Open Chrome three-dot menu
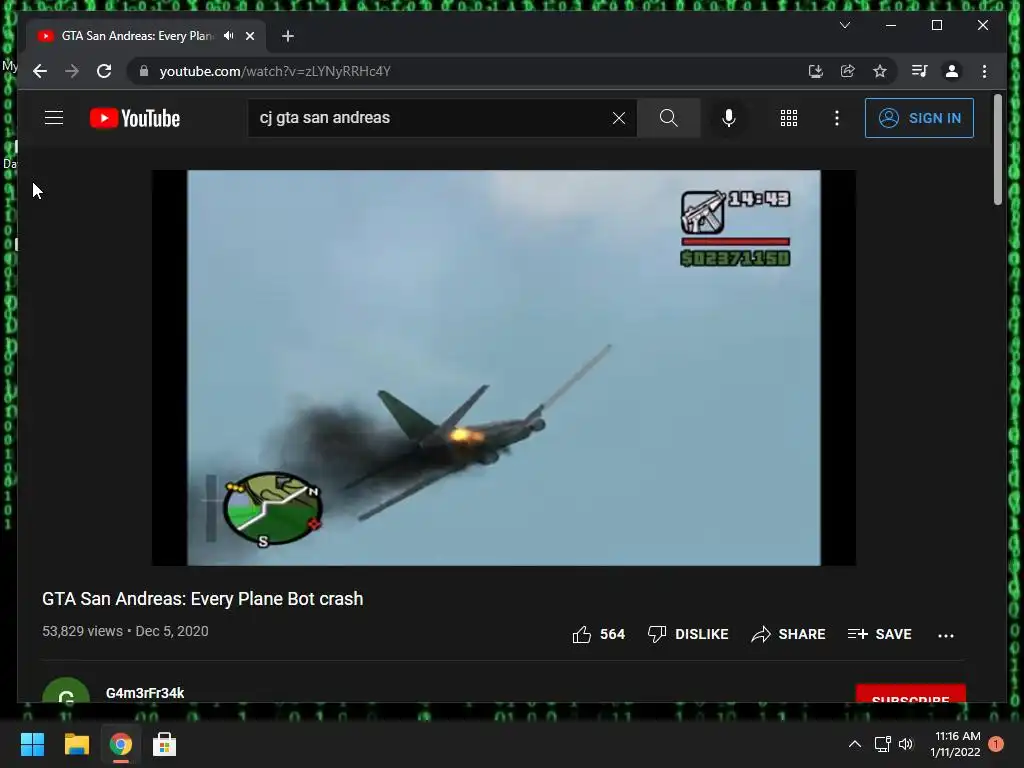The width and height of the screenshot is (1024, 768). (984, 71)
